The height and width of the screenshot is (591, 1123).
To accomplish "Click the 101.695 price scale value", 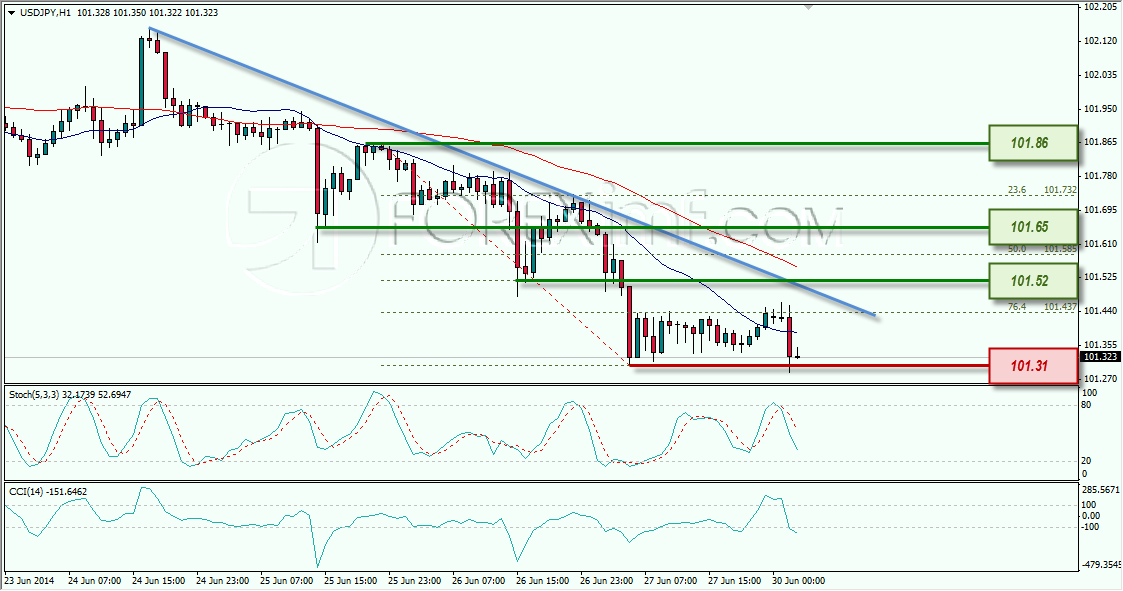I will [1100, 209].
